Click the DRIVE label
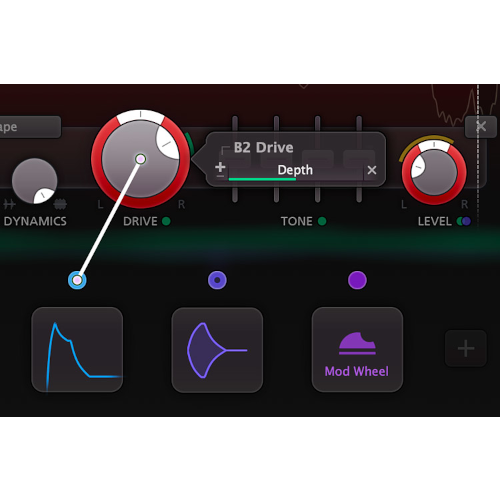 point(140,221)
